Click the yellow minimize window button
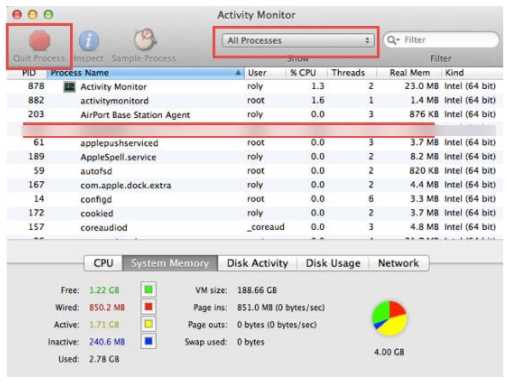This screenshot has height=381, width=509. pyautogui.click(x=33, y=14)
